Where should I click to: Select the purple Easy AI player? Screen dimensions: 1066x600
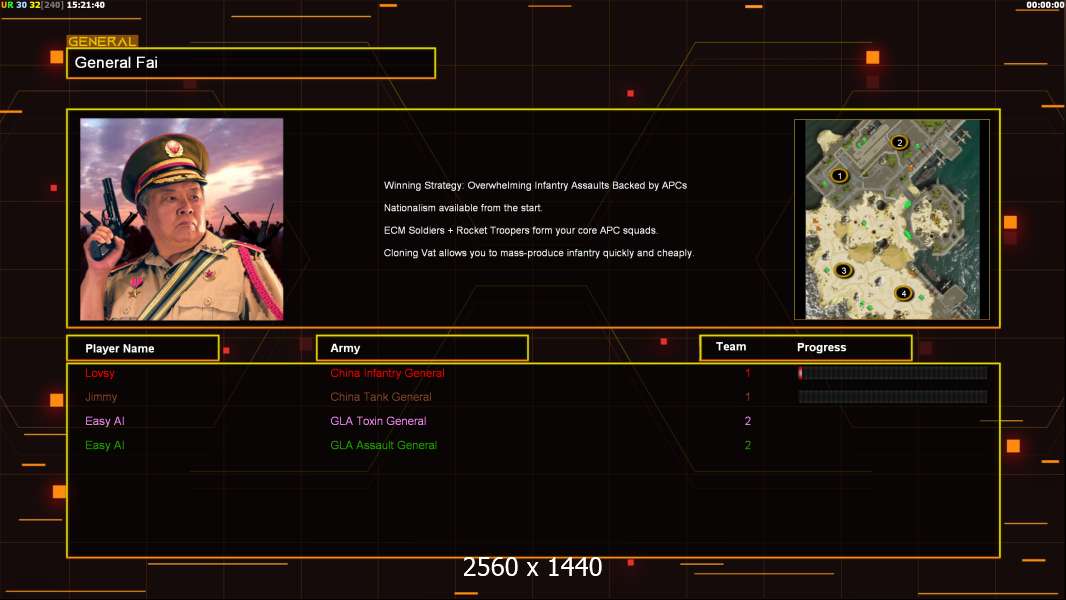coord(105,421)
